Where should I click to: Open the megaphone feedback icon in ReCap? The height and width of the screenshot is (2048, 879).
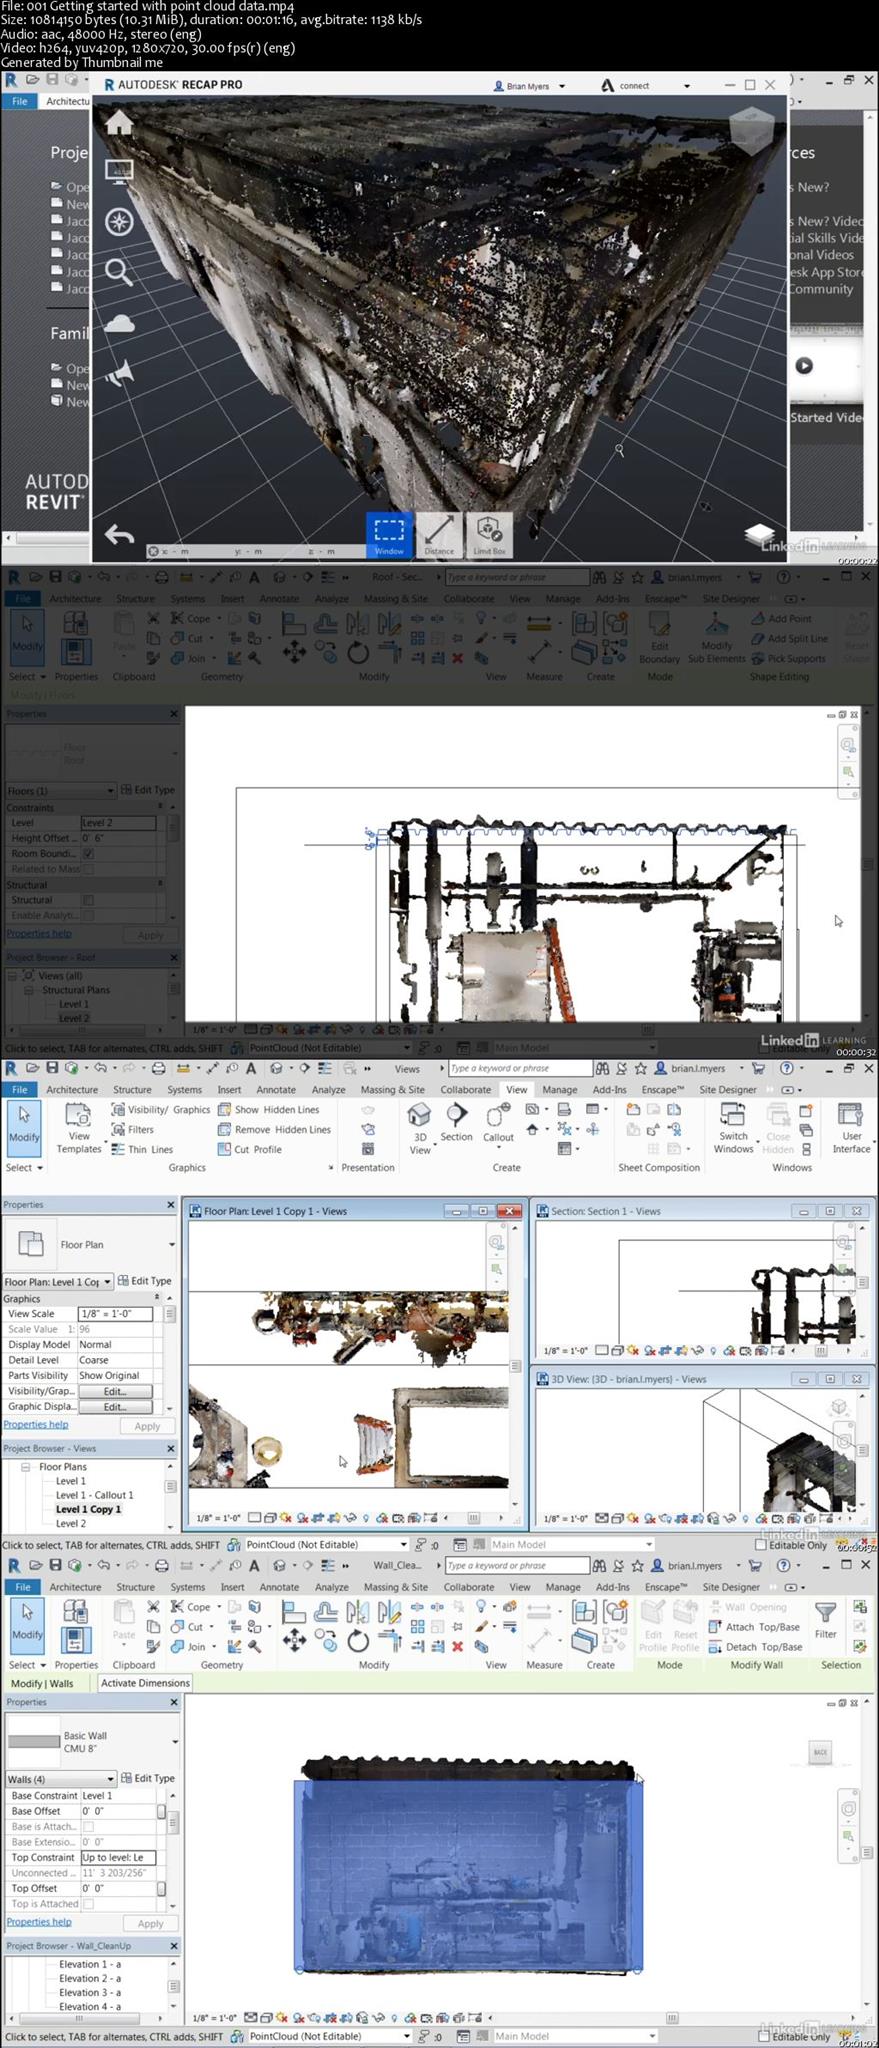coord(120,373)
